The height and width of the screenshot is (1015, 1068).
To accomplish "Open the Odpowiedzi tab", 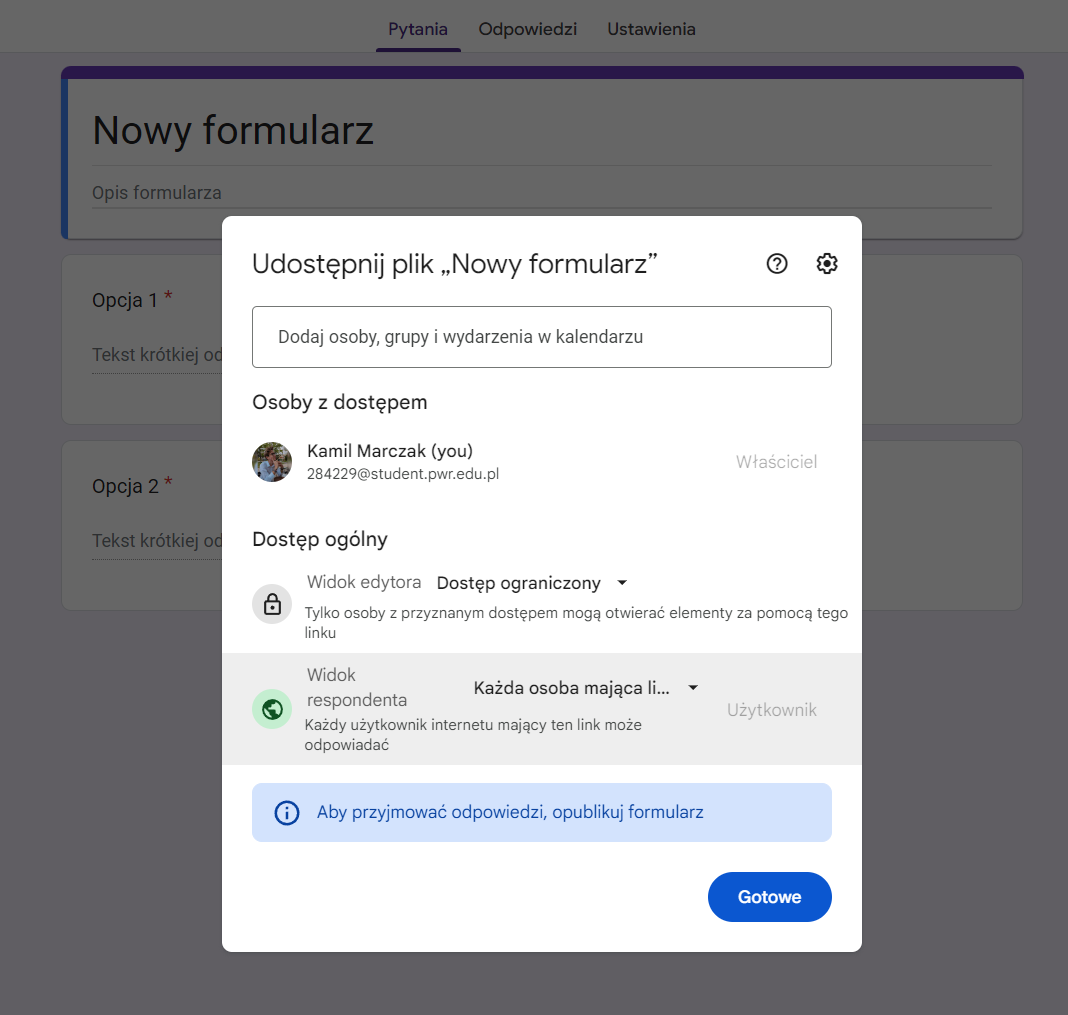I will point(528,29).
